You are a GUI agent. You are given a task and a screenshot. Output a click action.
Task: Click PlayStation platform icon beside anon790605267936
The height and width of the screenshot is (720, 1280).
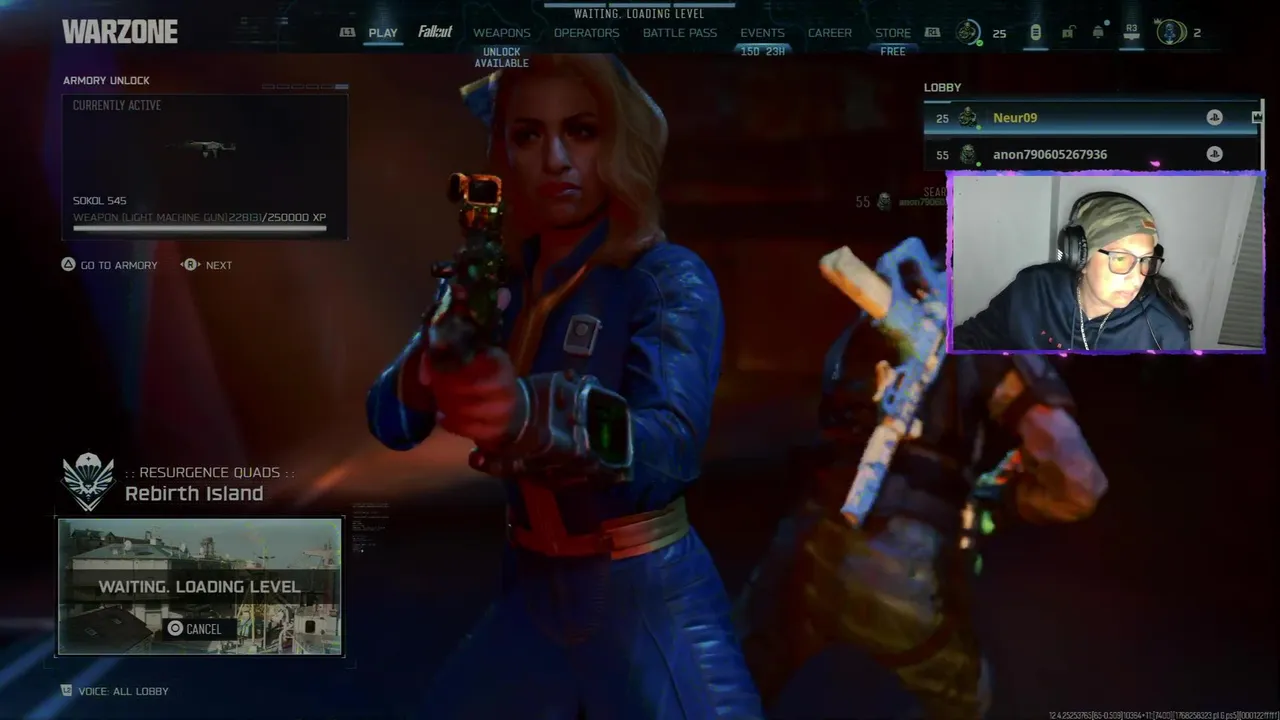pyautogui.click(x=1214, y=154)
